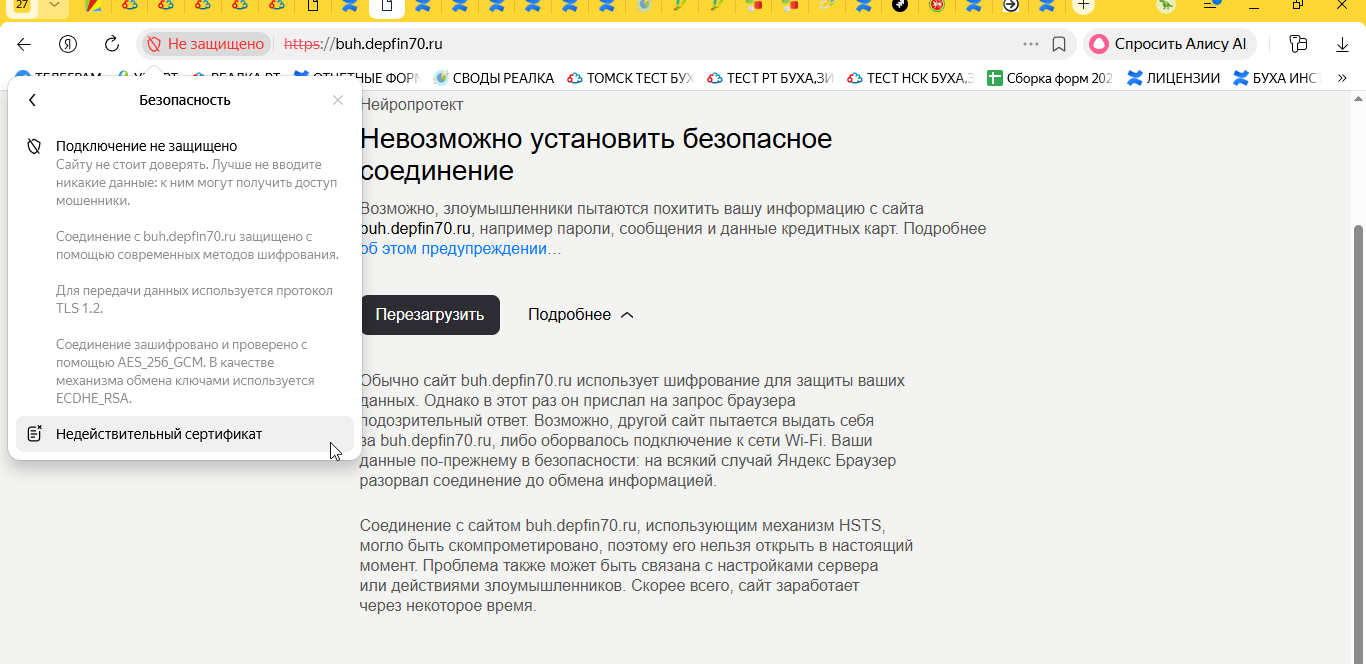Image resolution: width=1366 pixels, height=664 pixels.
Task: Open the "ОТЧЕТНЫЕ ФОРМ" bookmark
Action: pyautogui.click(x=356, y=78)
